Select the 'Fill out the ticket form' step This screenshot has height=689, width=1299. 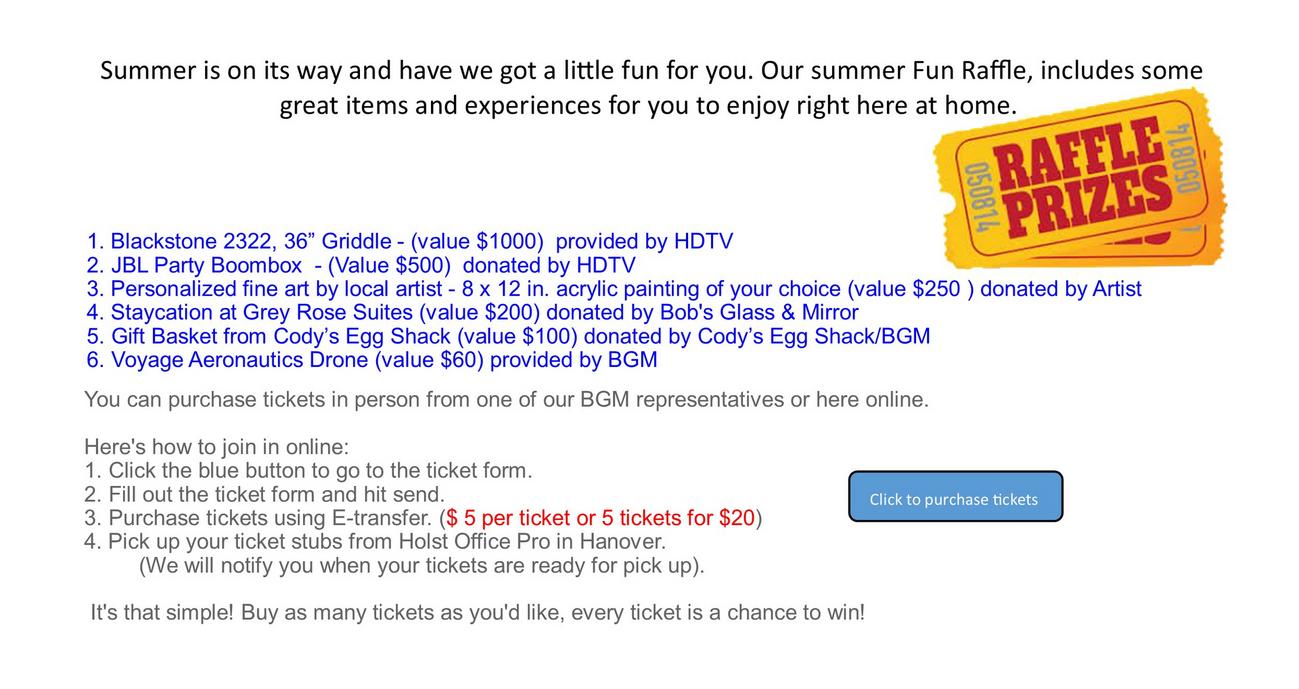pos(264,494)
